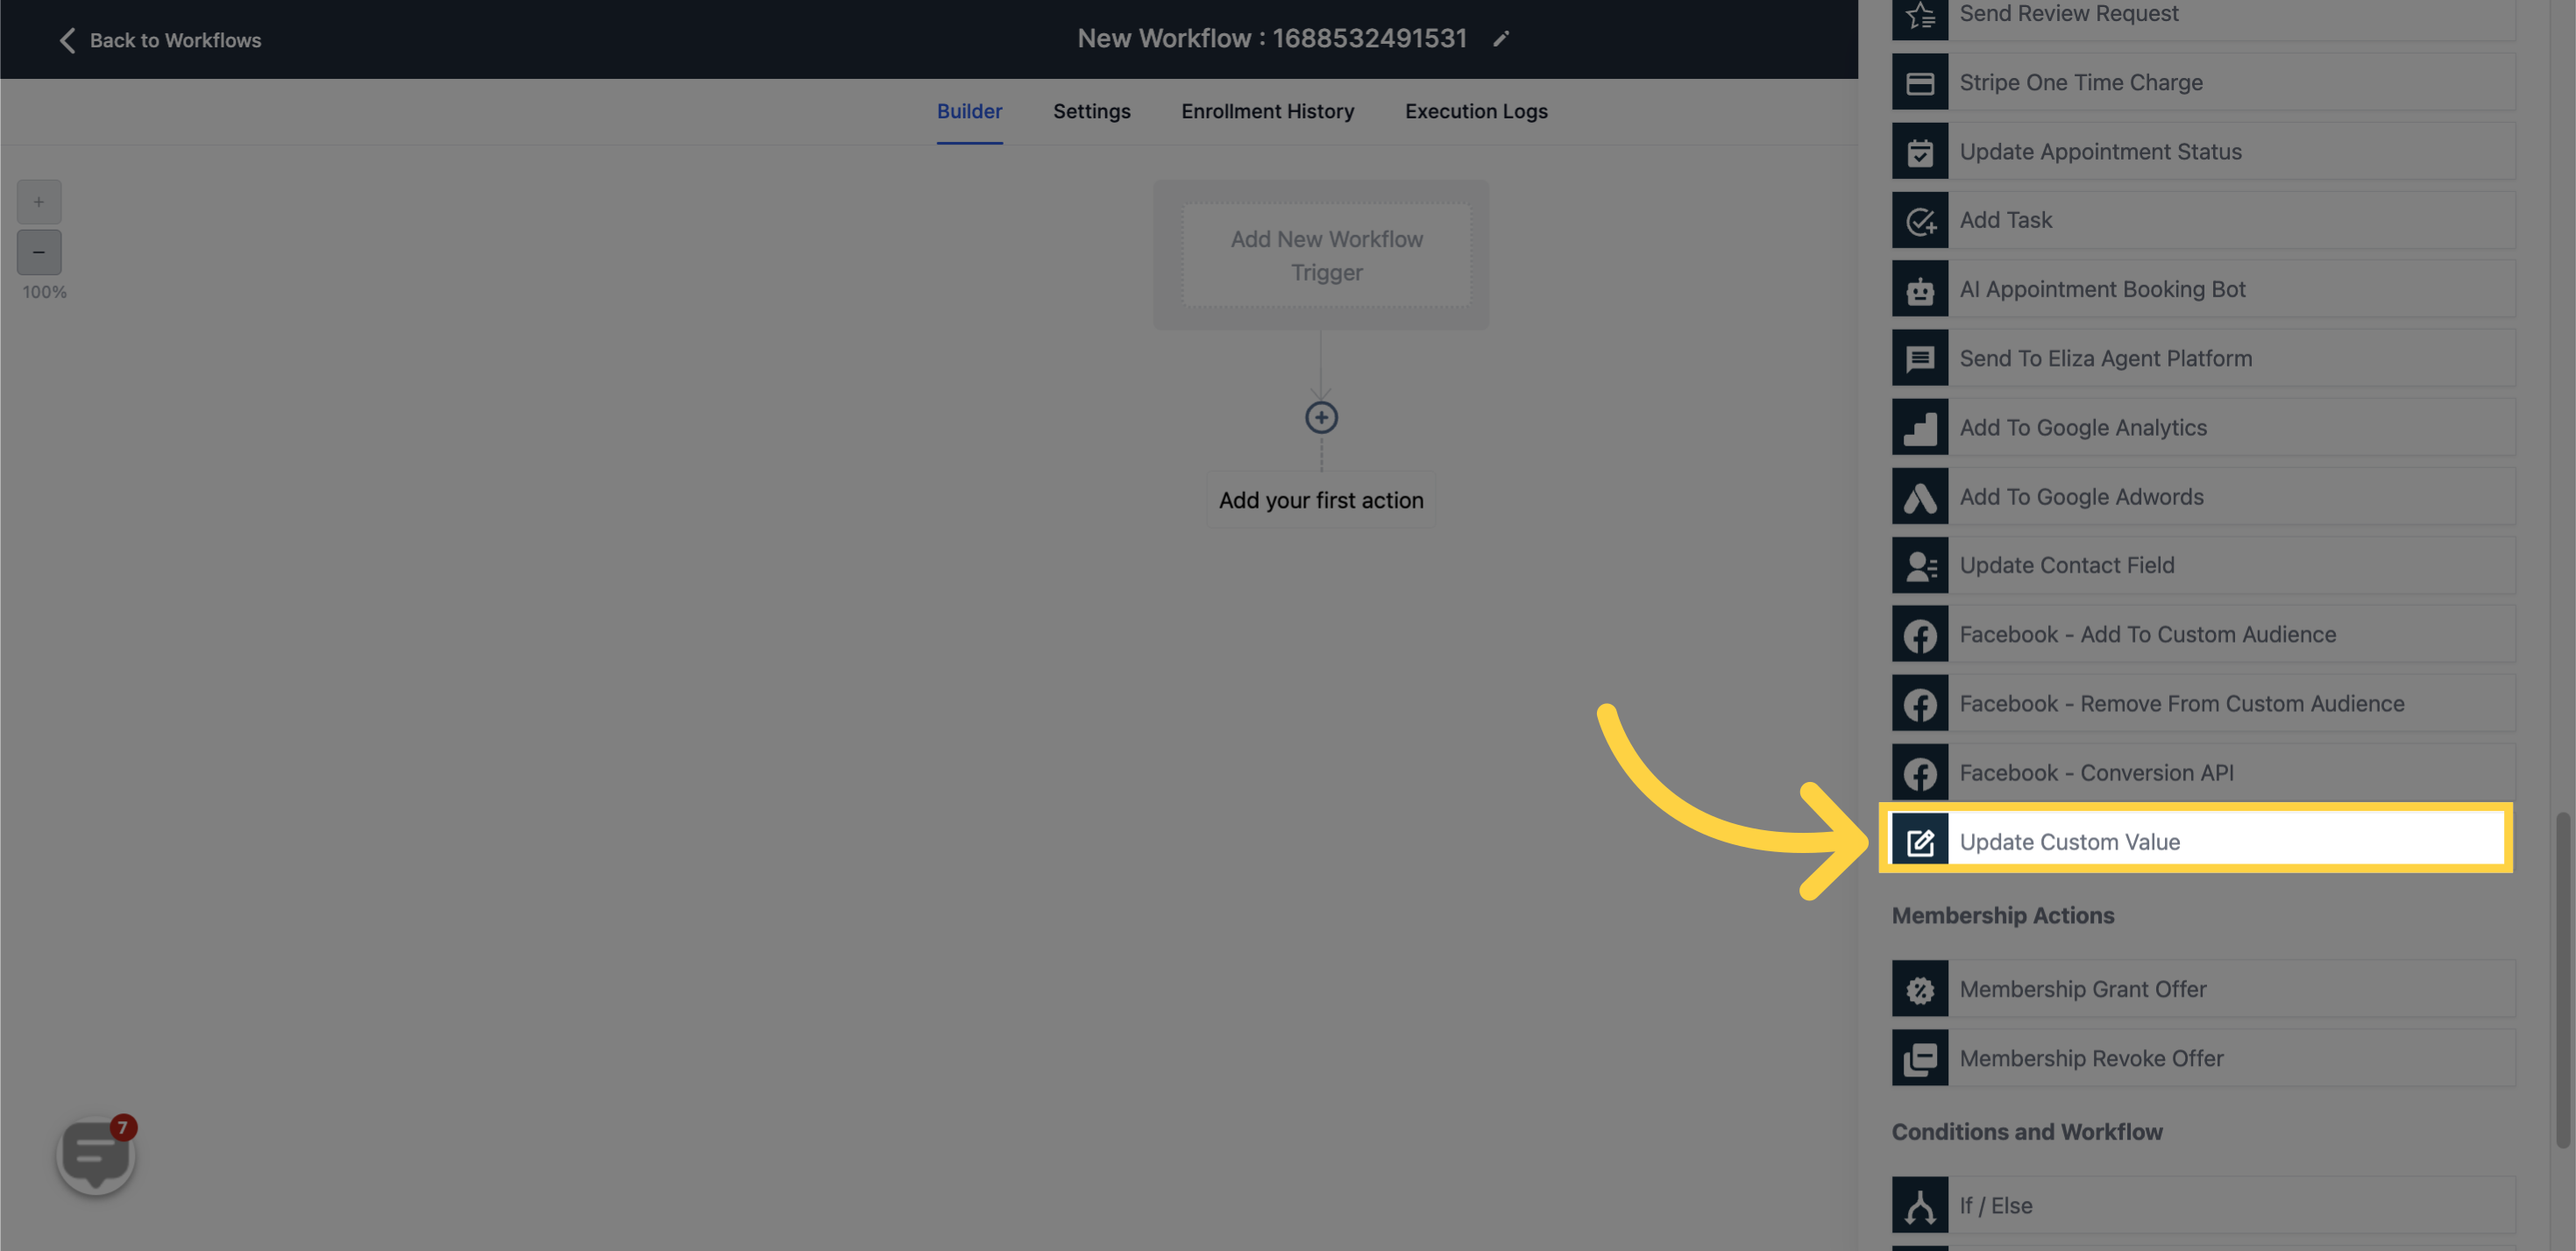Click the Execution Logs tab
Viewport: 2576px width, 1251px height.
point(1475,112)
